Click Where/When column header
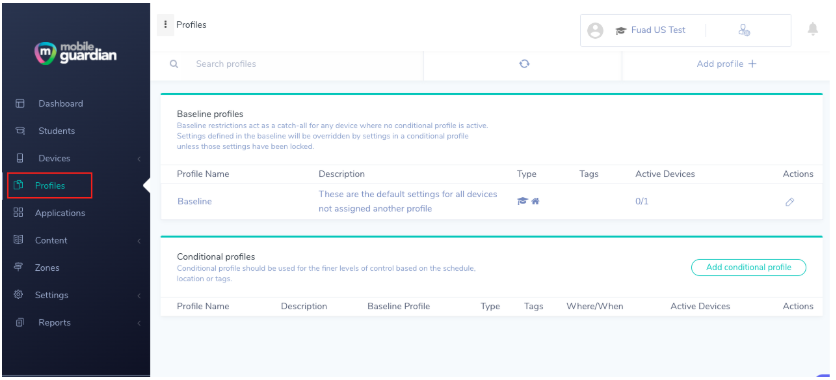Screen dimensions: 836x380 594,306
